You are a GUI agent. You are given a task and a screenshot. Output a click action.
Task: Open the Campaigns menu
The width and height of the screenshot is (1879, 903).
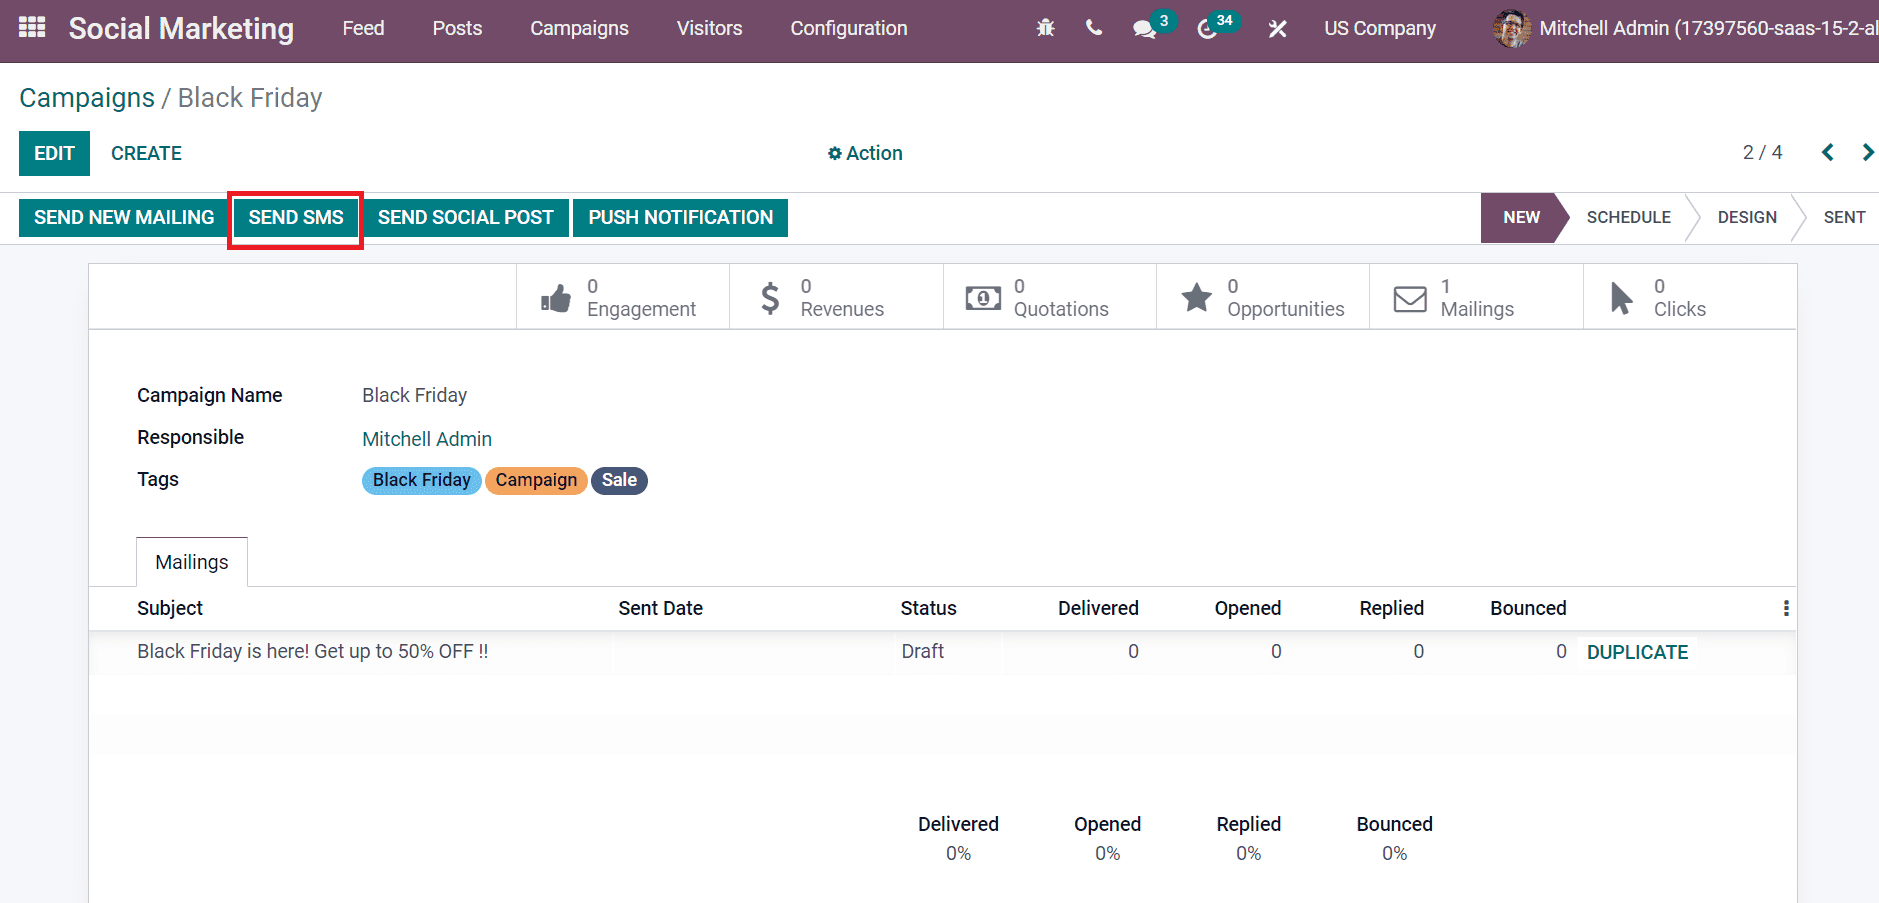pos(579,28)
